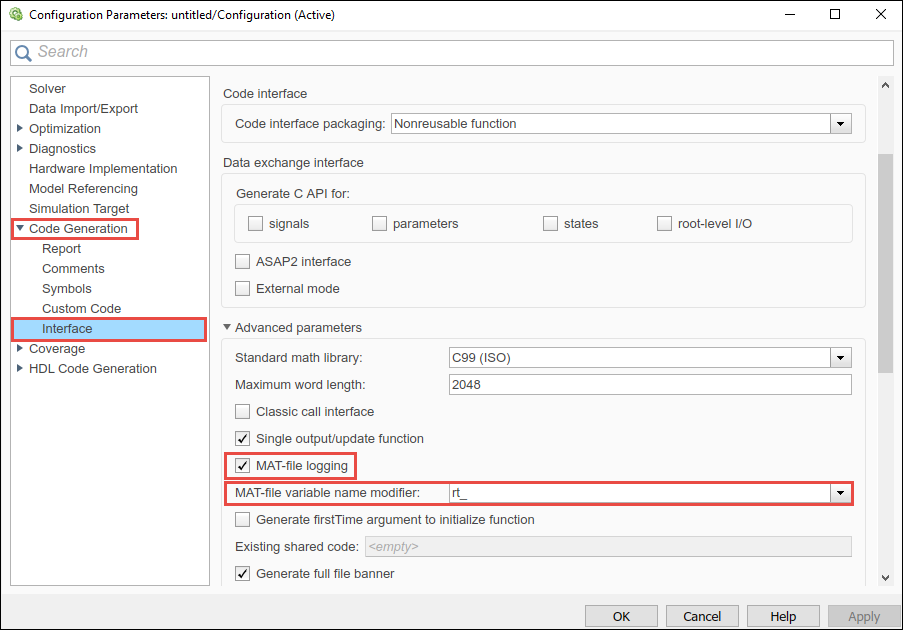This screenshot has width=903, height=630.
Task: Click the search magnifier icon
Action: coord(23,52)
